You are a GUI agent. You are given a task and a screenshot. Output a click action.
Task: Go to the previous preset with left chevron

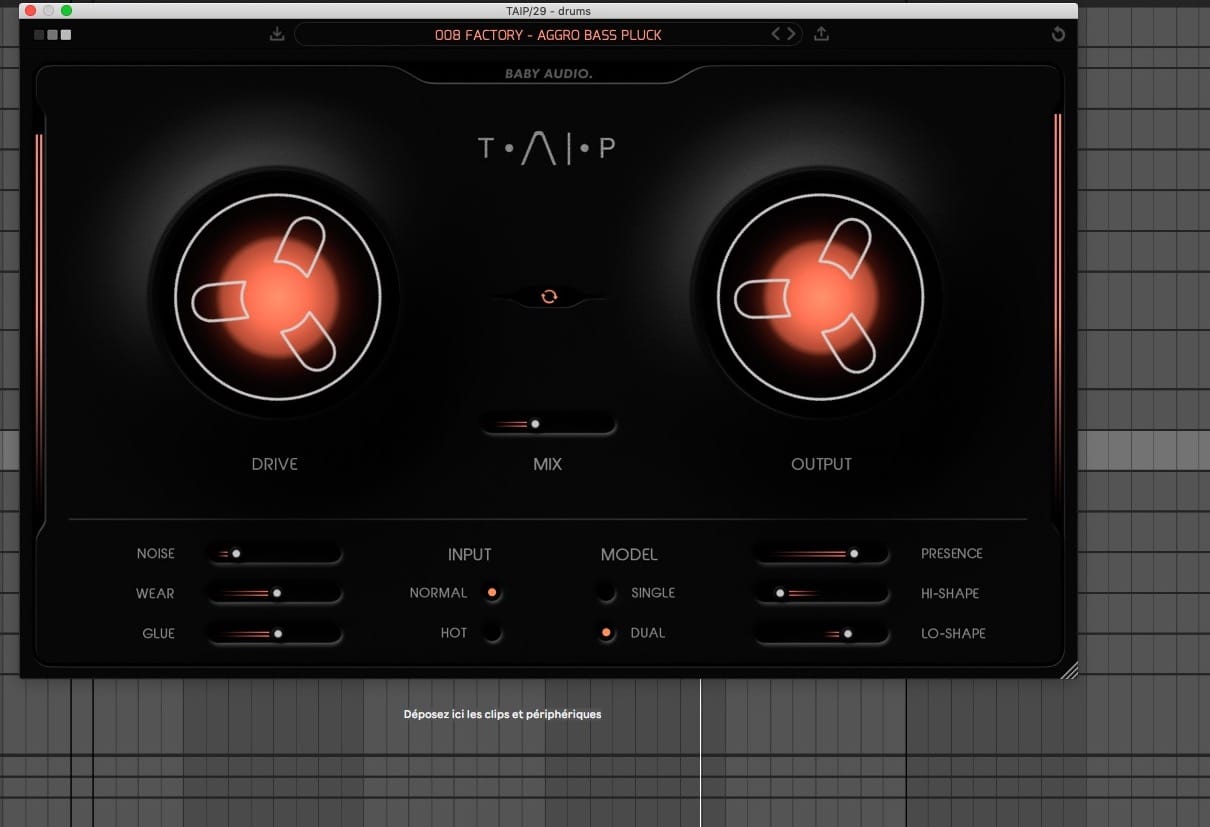(775, 33)
